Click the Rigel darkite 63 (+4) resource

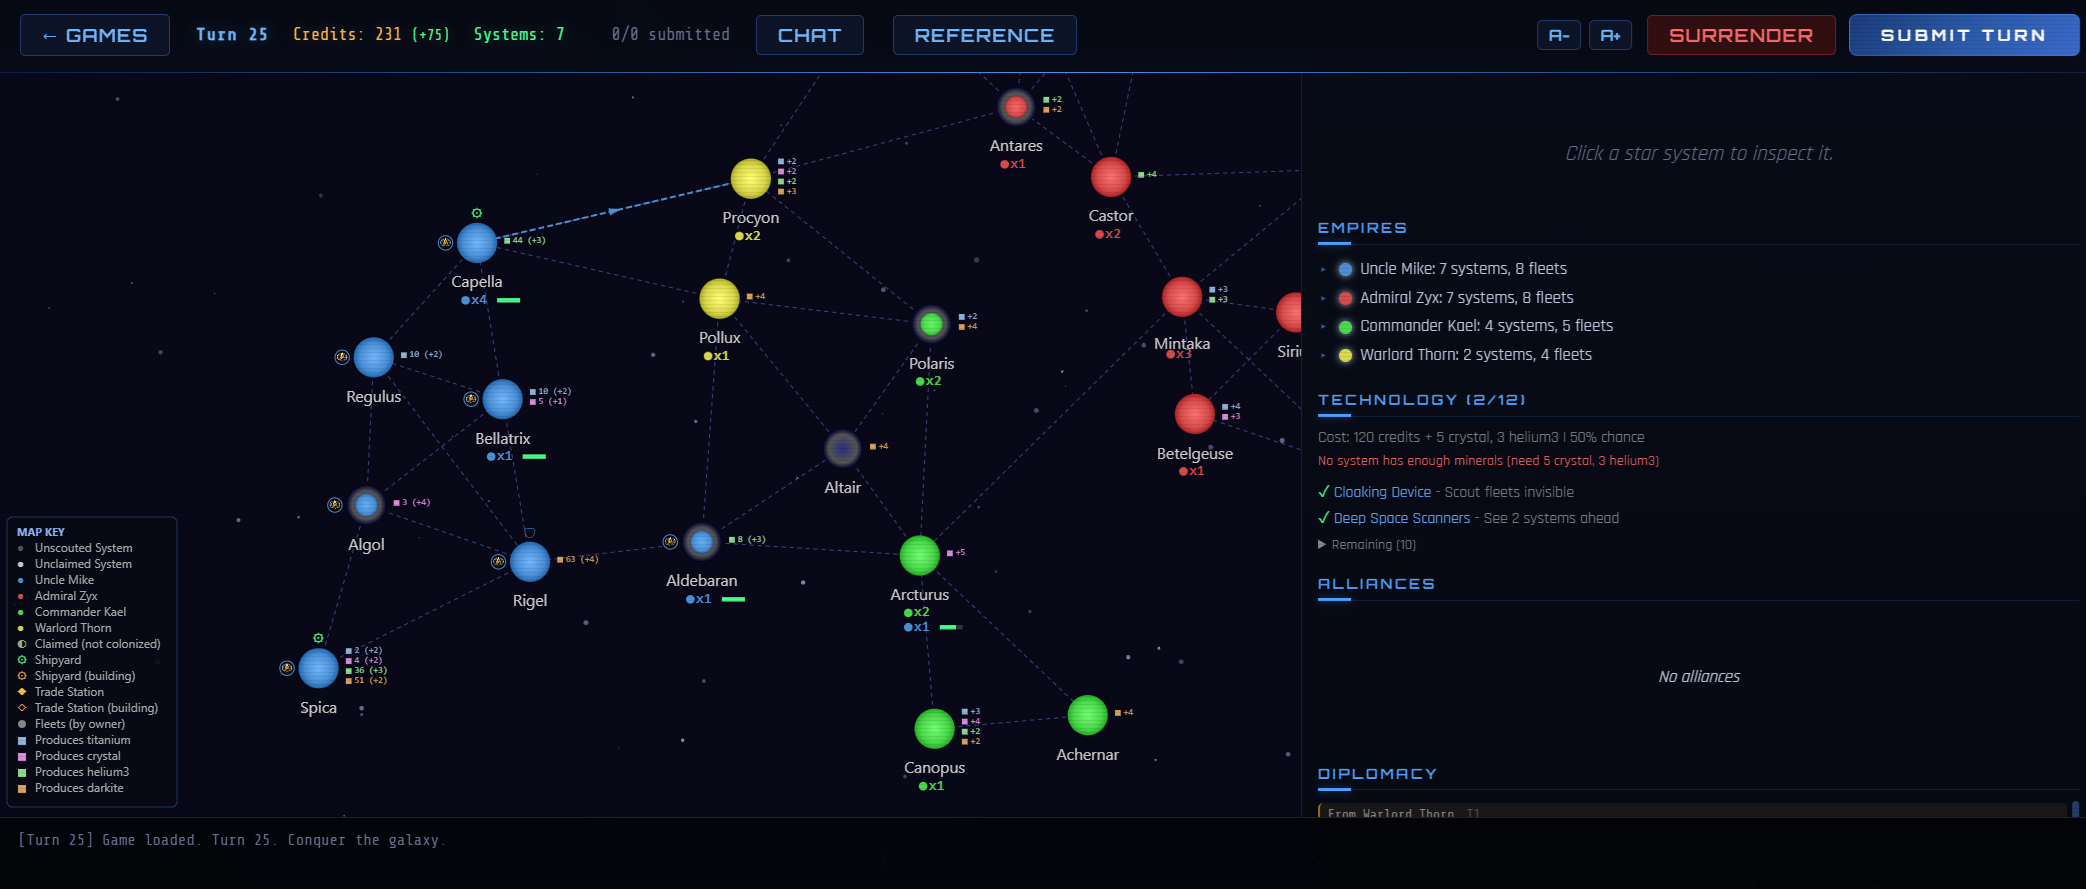578,559
